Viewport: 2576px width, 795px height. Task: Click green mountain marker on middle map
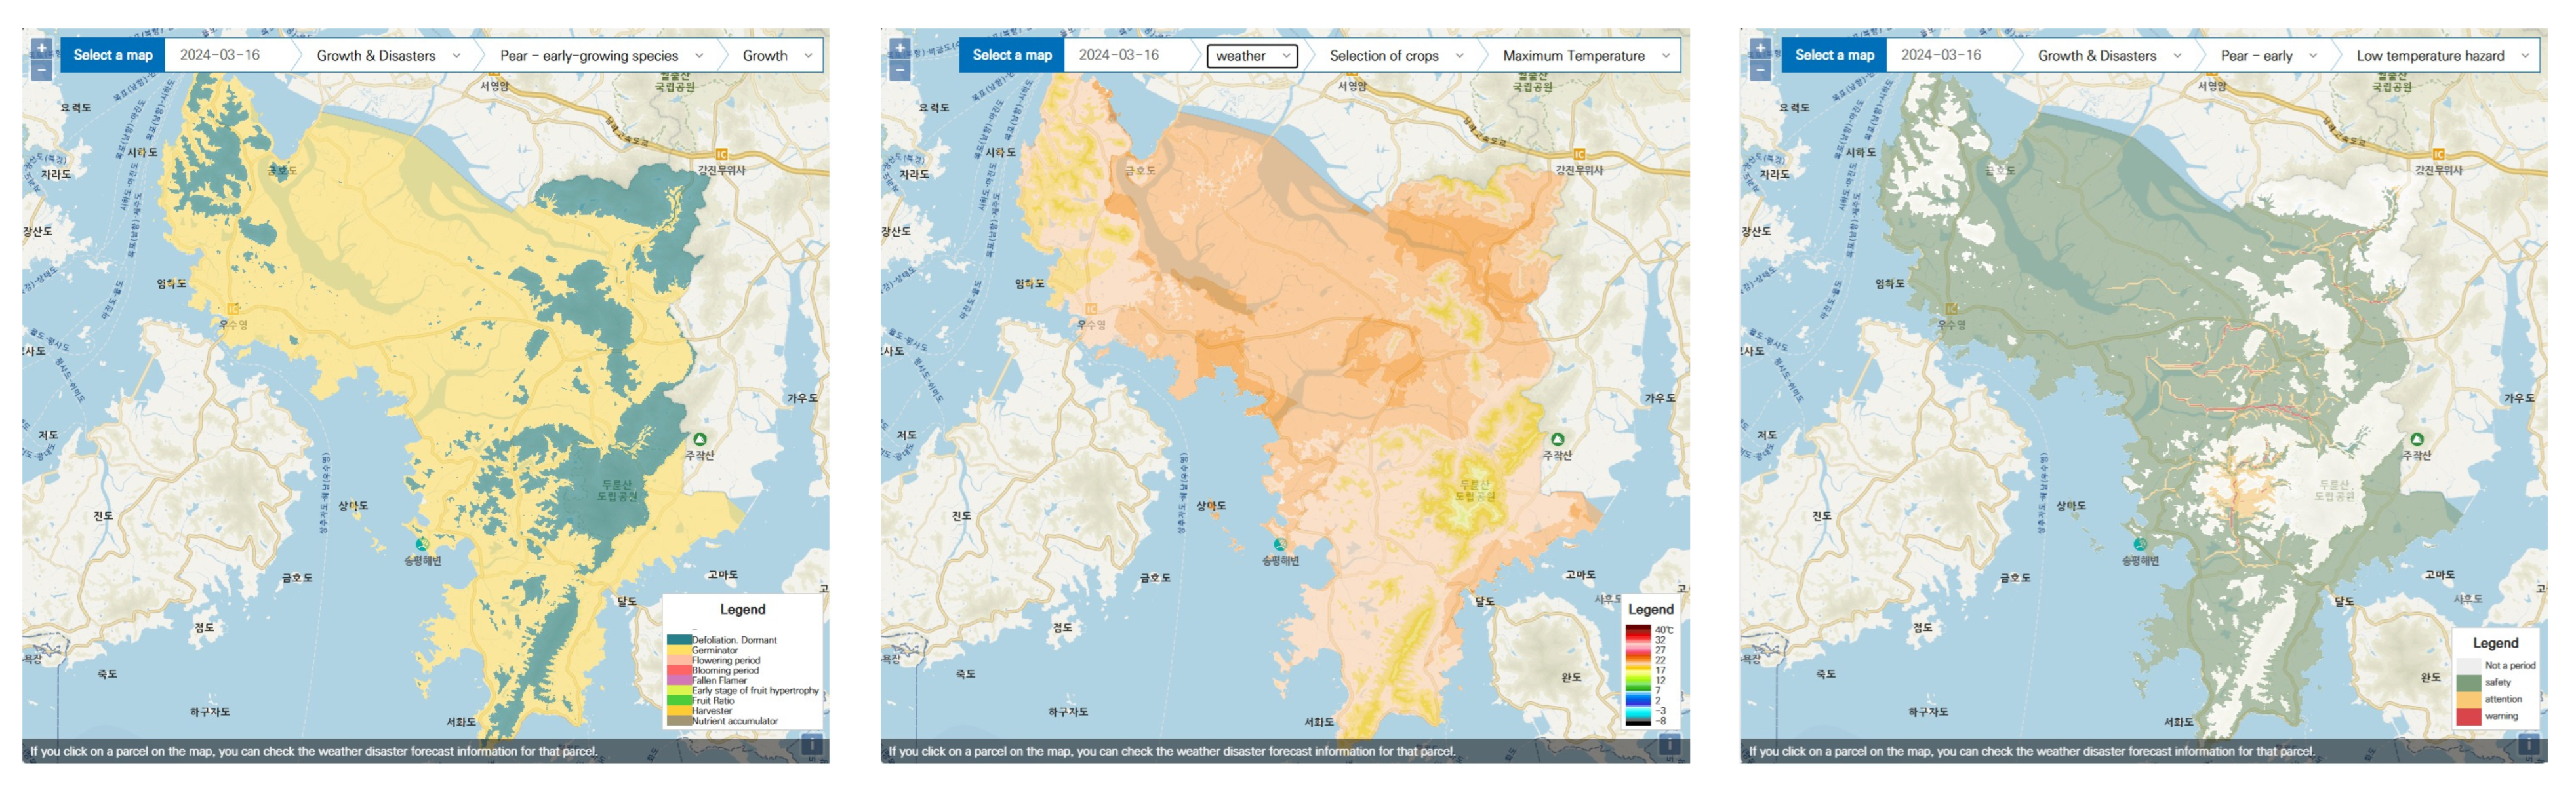(x=1557, y=440)
